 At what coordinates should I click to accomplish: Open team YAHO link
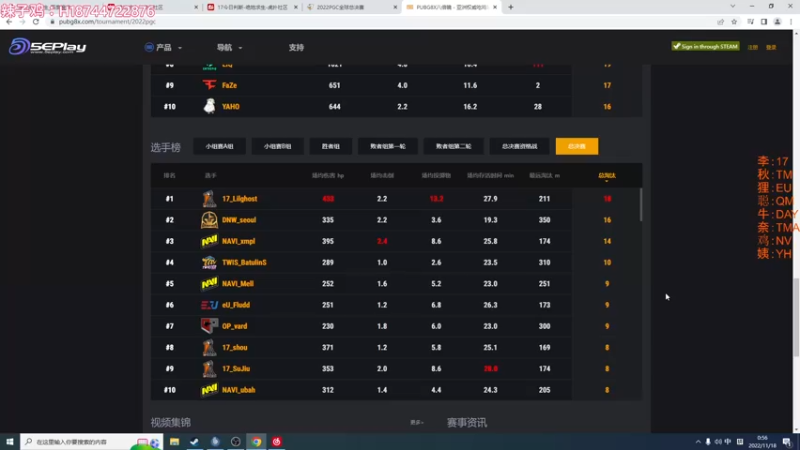click(x=231, y=106)
